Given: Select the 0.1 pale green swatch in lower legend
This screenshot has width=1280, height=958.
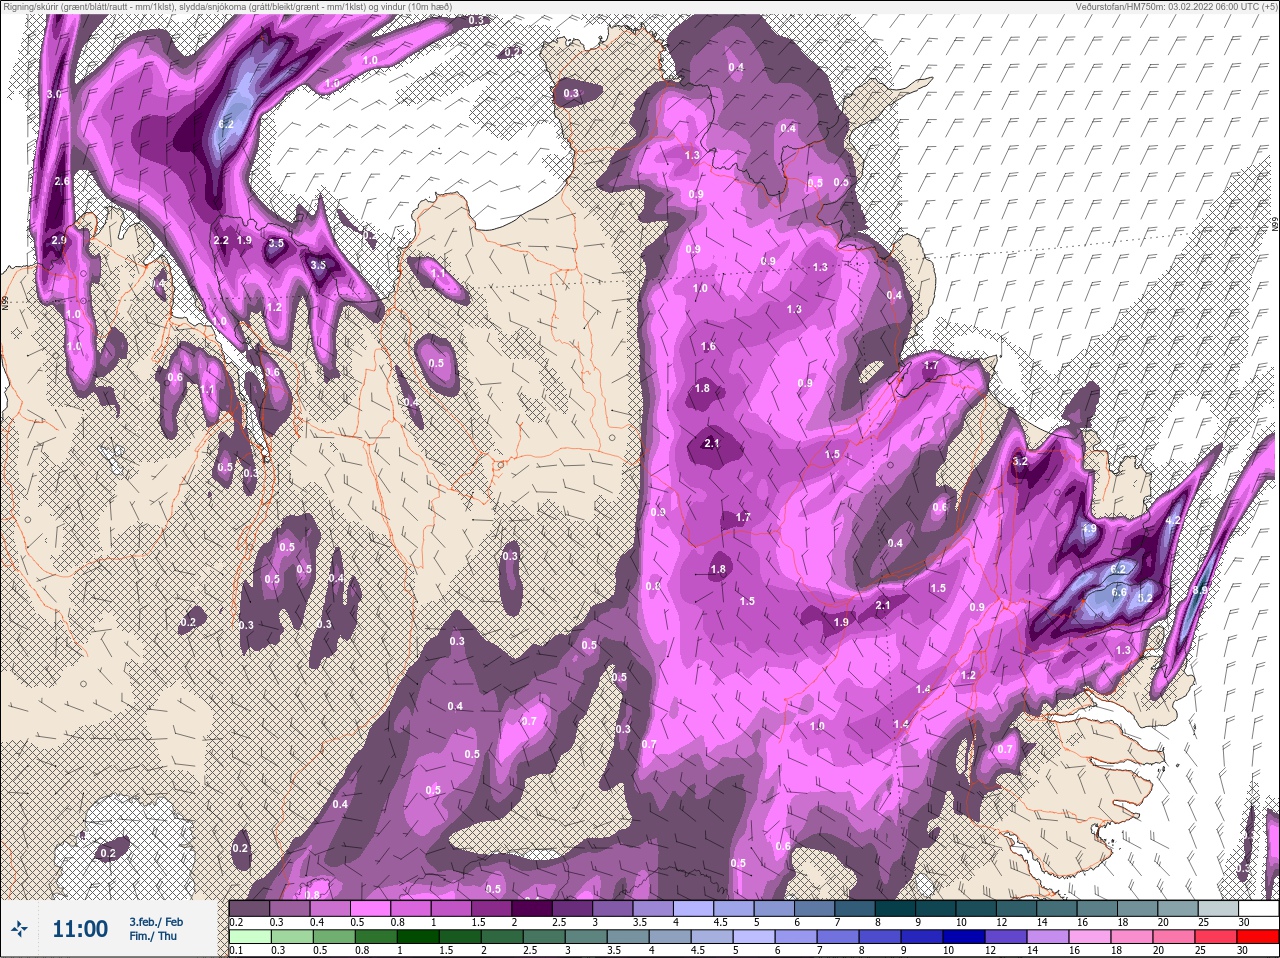Looking at the screenshot, I should 249,937.
